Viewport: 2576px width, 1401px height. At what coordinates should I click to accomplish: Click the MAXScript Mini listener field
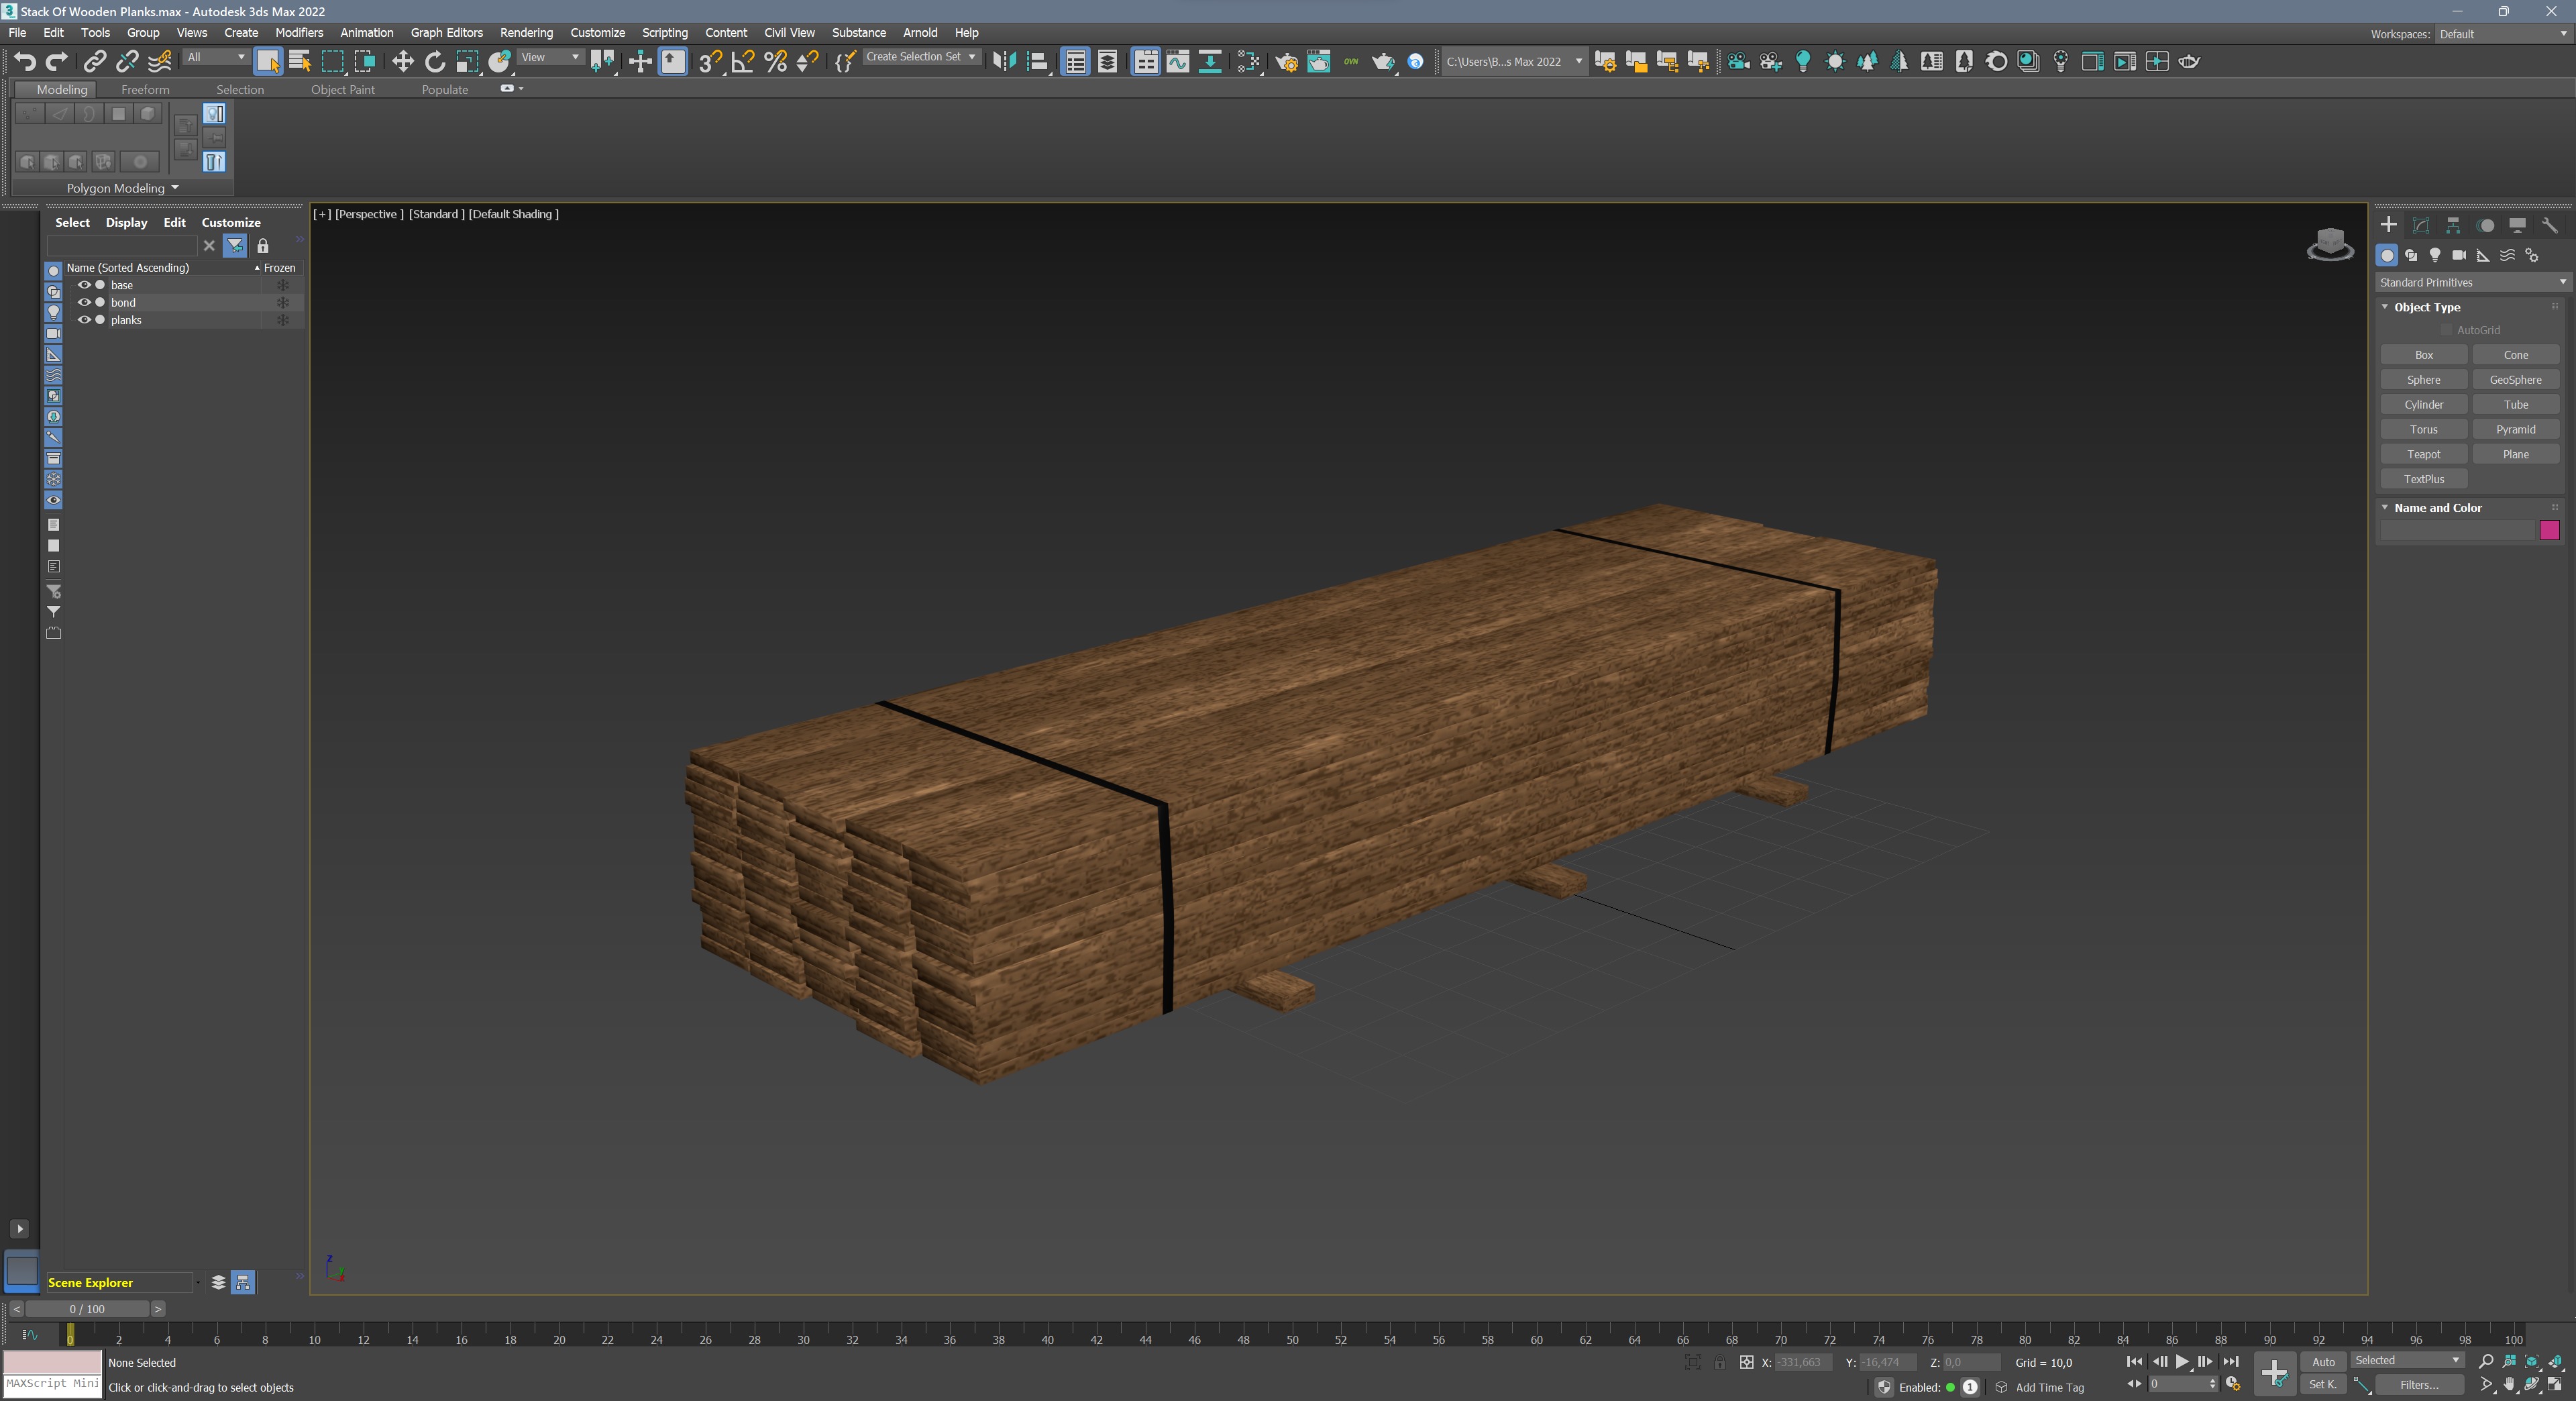click(x=52, y=1385)
